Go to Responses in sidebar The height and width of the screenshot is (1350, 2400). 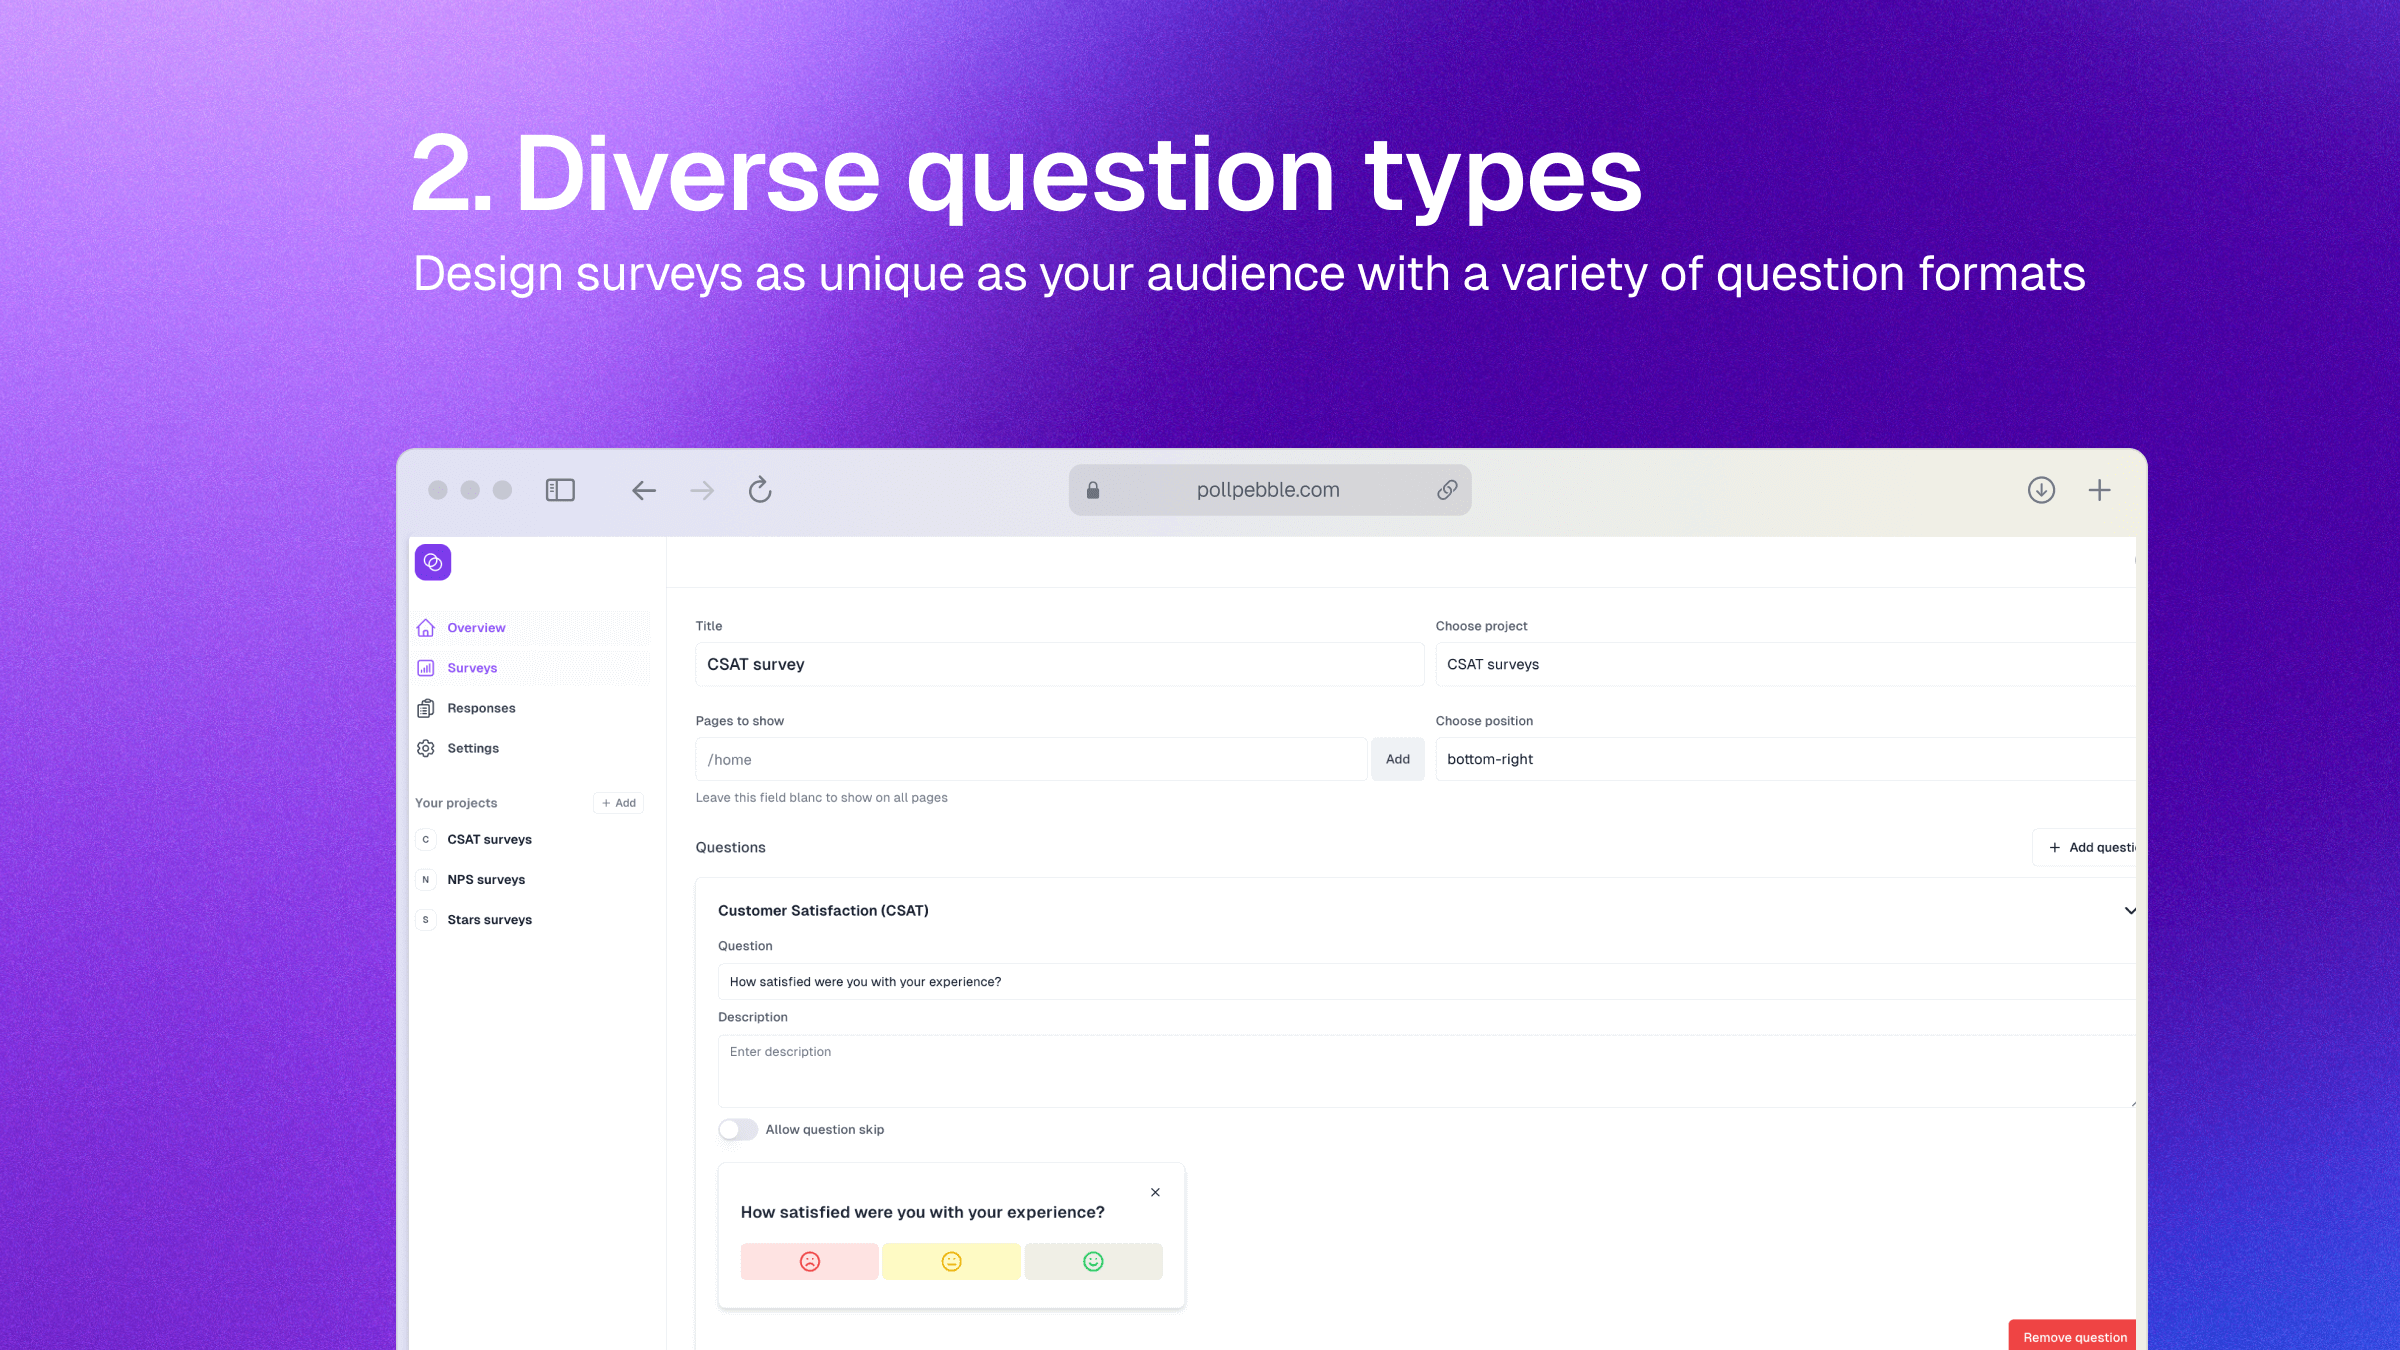click(x=481, y=708)
